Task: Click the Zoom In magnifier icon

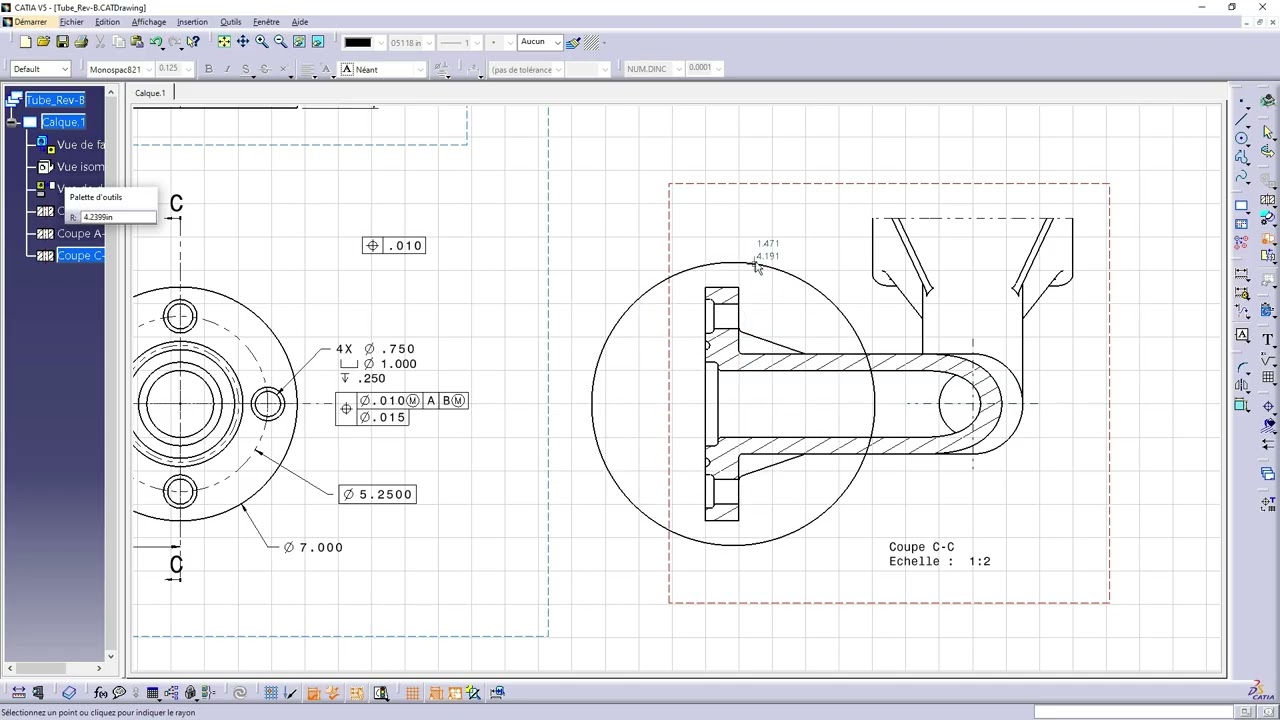Action: (262, 42)
